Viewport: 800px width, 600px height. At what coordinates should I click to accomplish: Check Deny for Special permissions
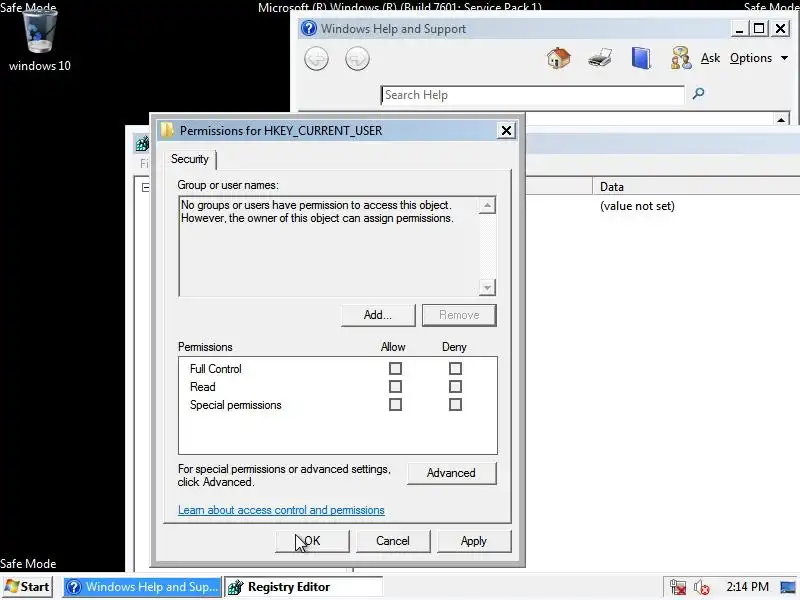point(455,405)
